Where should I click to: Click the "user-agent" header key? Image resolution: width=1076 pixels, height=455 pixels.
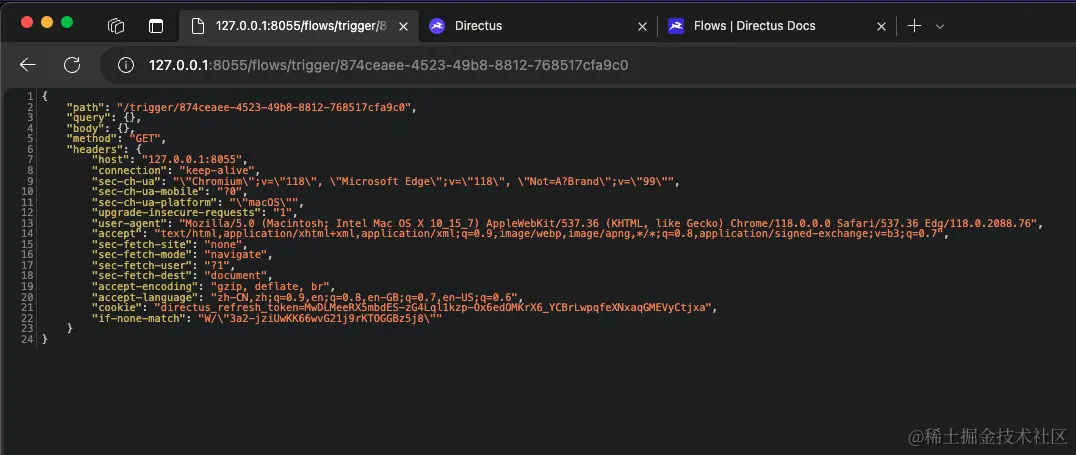pyautogui.click(x=130, y=224)
